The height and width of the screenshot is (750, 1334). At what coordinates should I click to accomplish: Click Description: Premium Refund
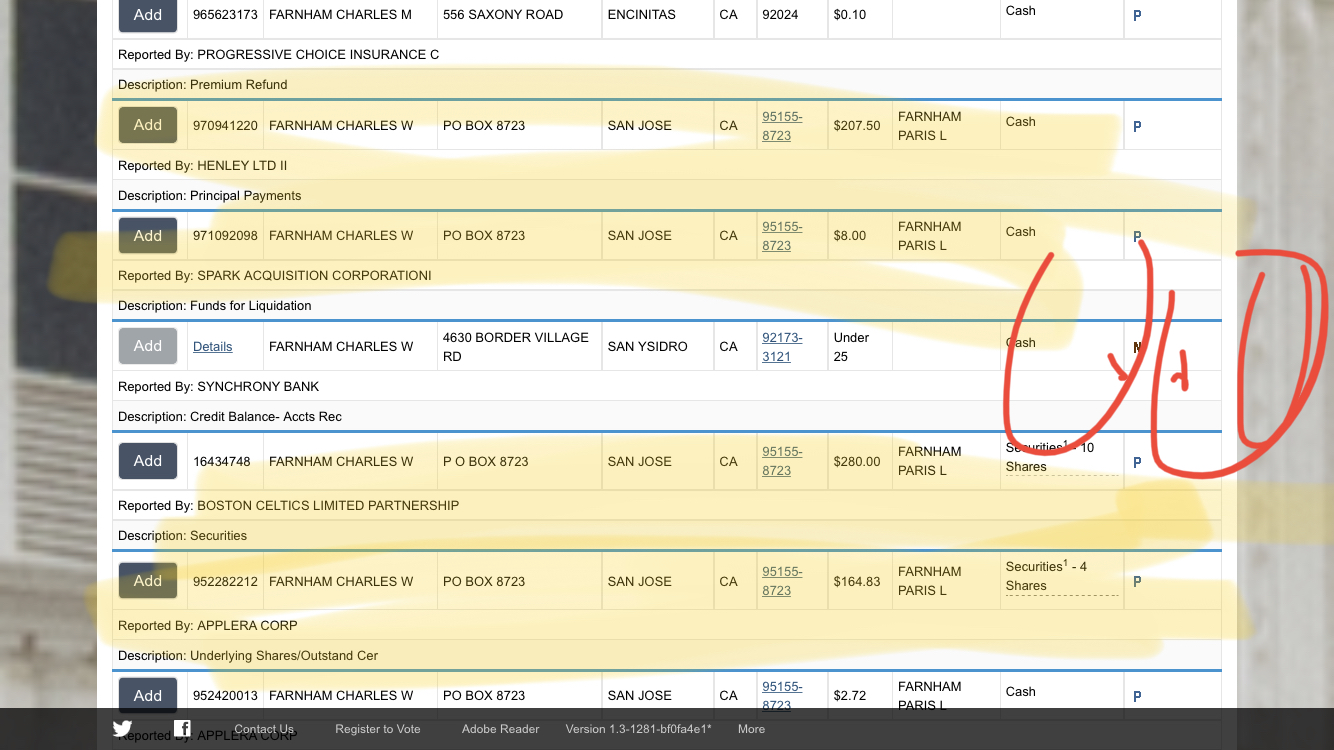click(203, 84)
